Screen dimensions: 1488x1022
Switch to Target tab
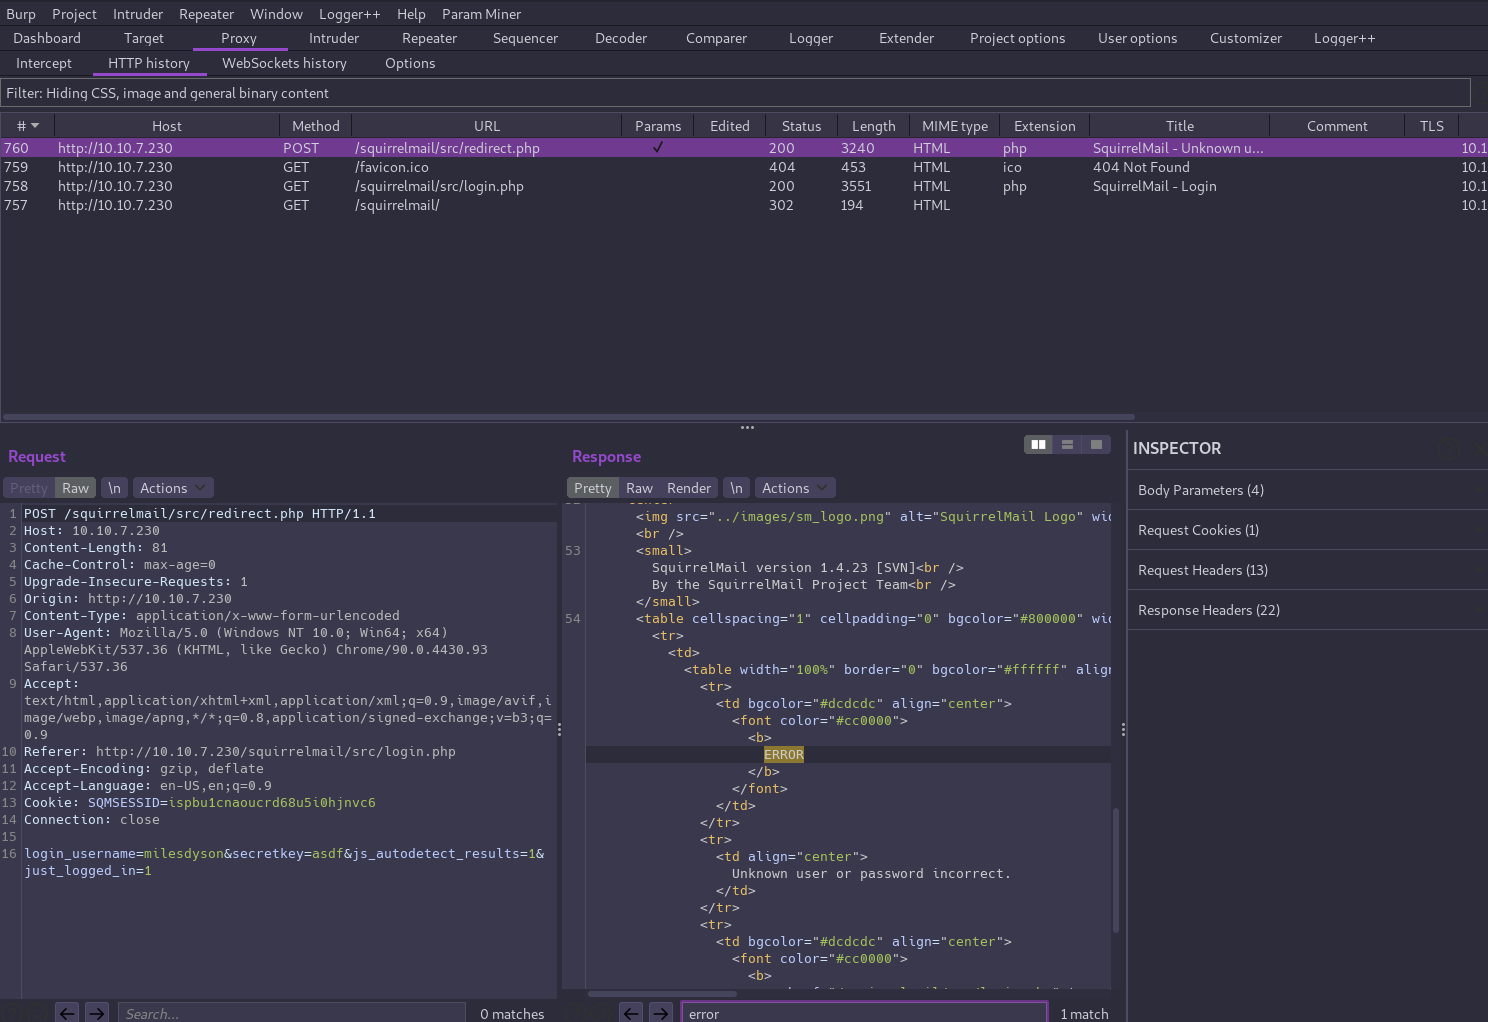coord(144,38)
